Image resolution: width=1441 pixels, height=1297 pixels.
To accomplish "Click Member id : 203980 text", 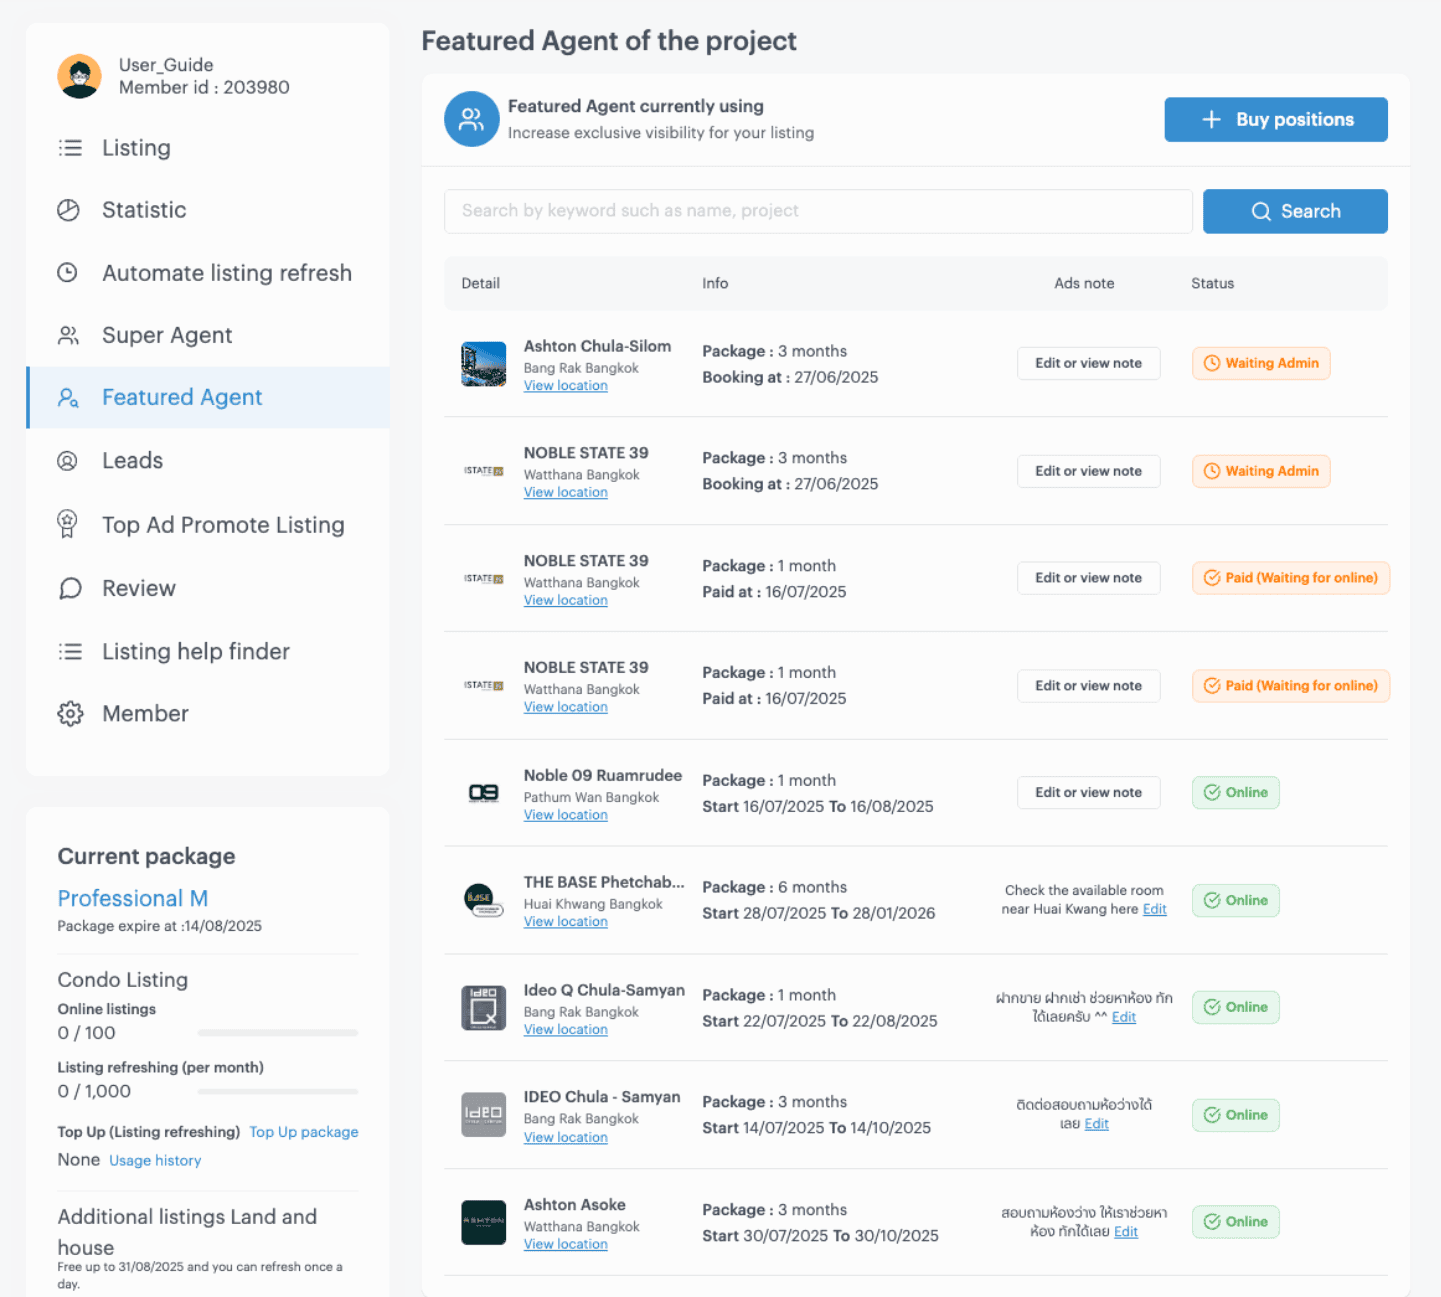I will (204, 88).
